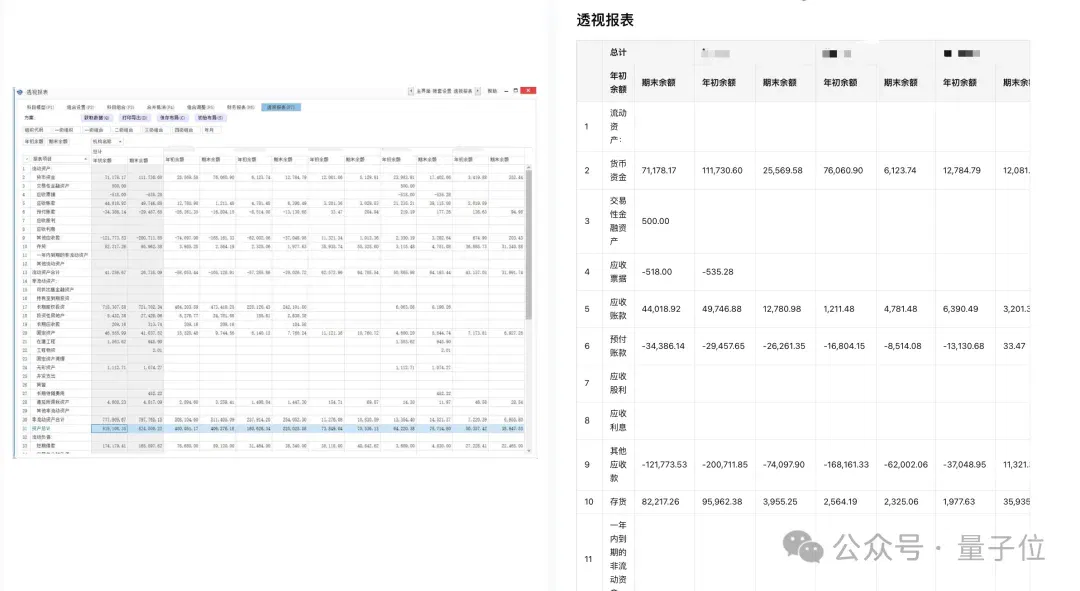Click right arrow in title bar navigator
This screenshot has width=1080, height=591.
[477, 91]
